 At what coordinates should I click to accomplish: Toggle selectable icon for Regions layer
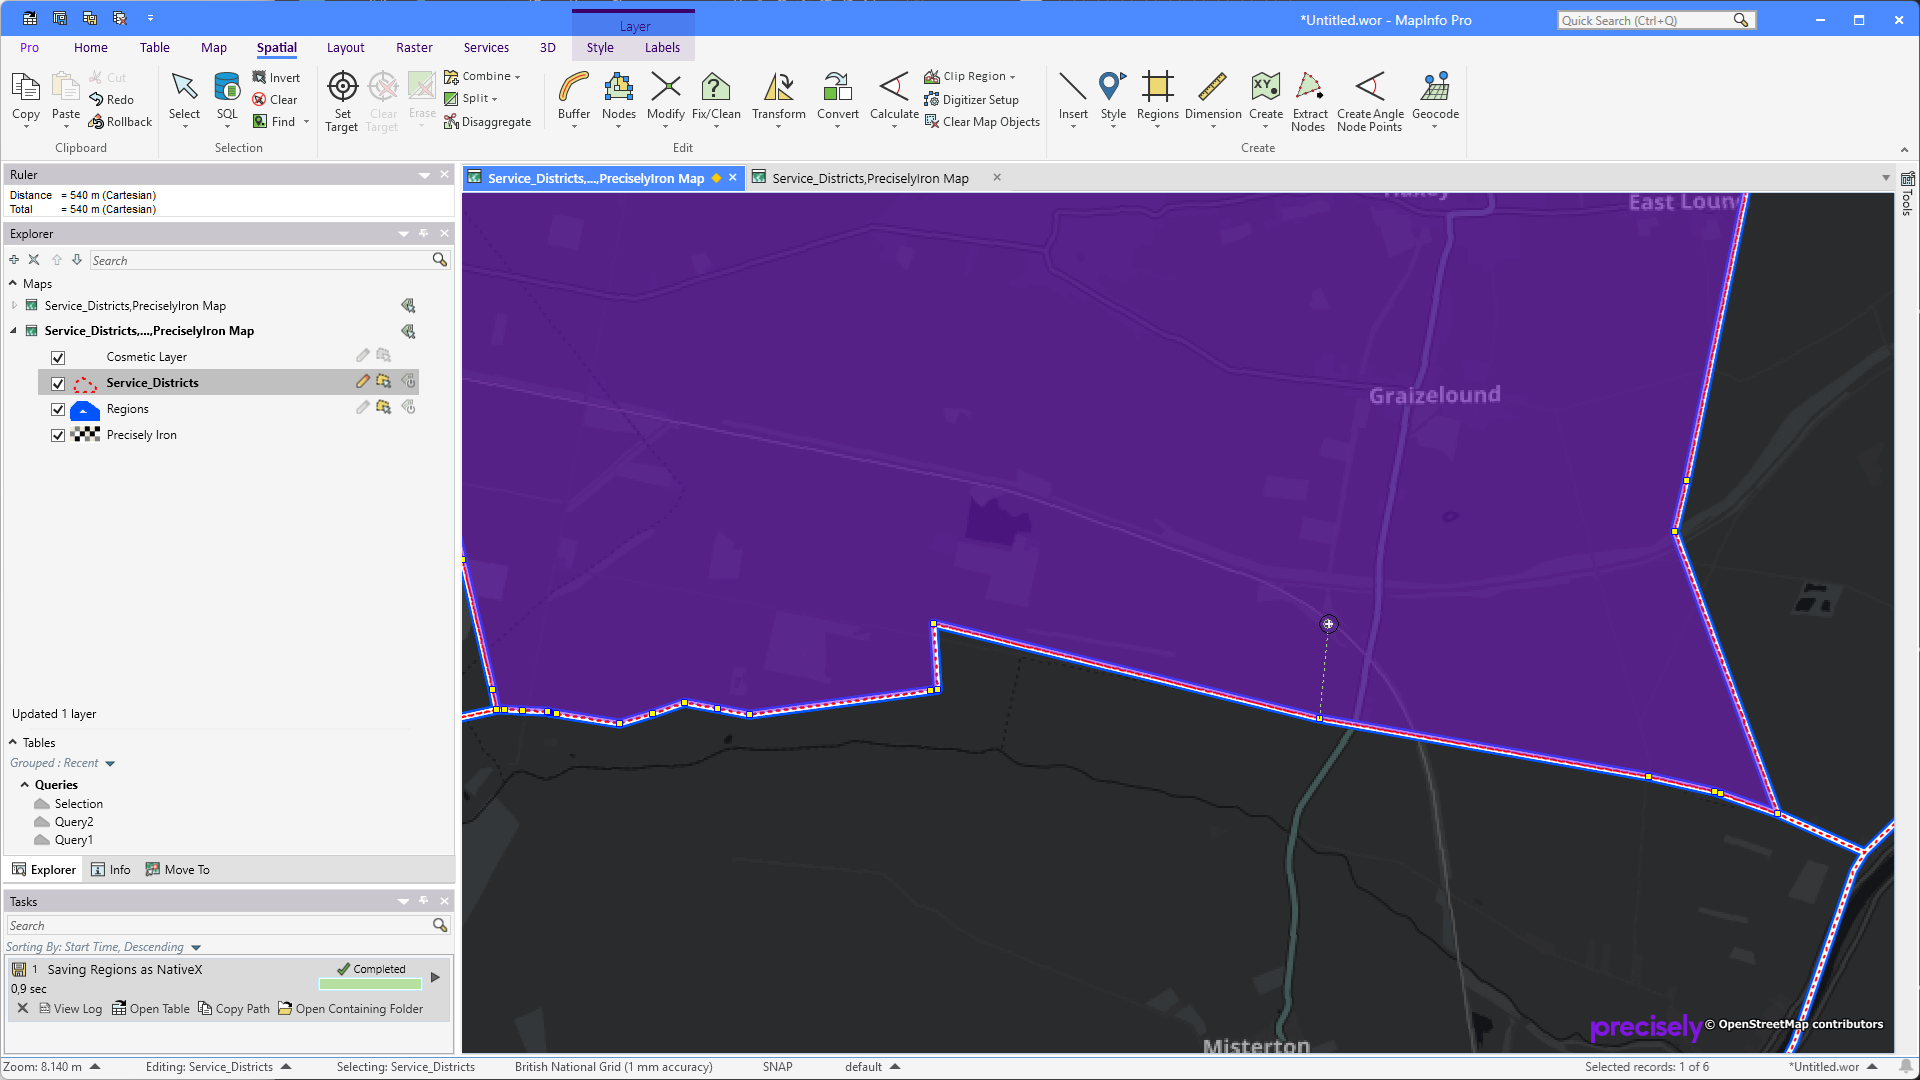pyautogui.click(x=383, y=407)
